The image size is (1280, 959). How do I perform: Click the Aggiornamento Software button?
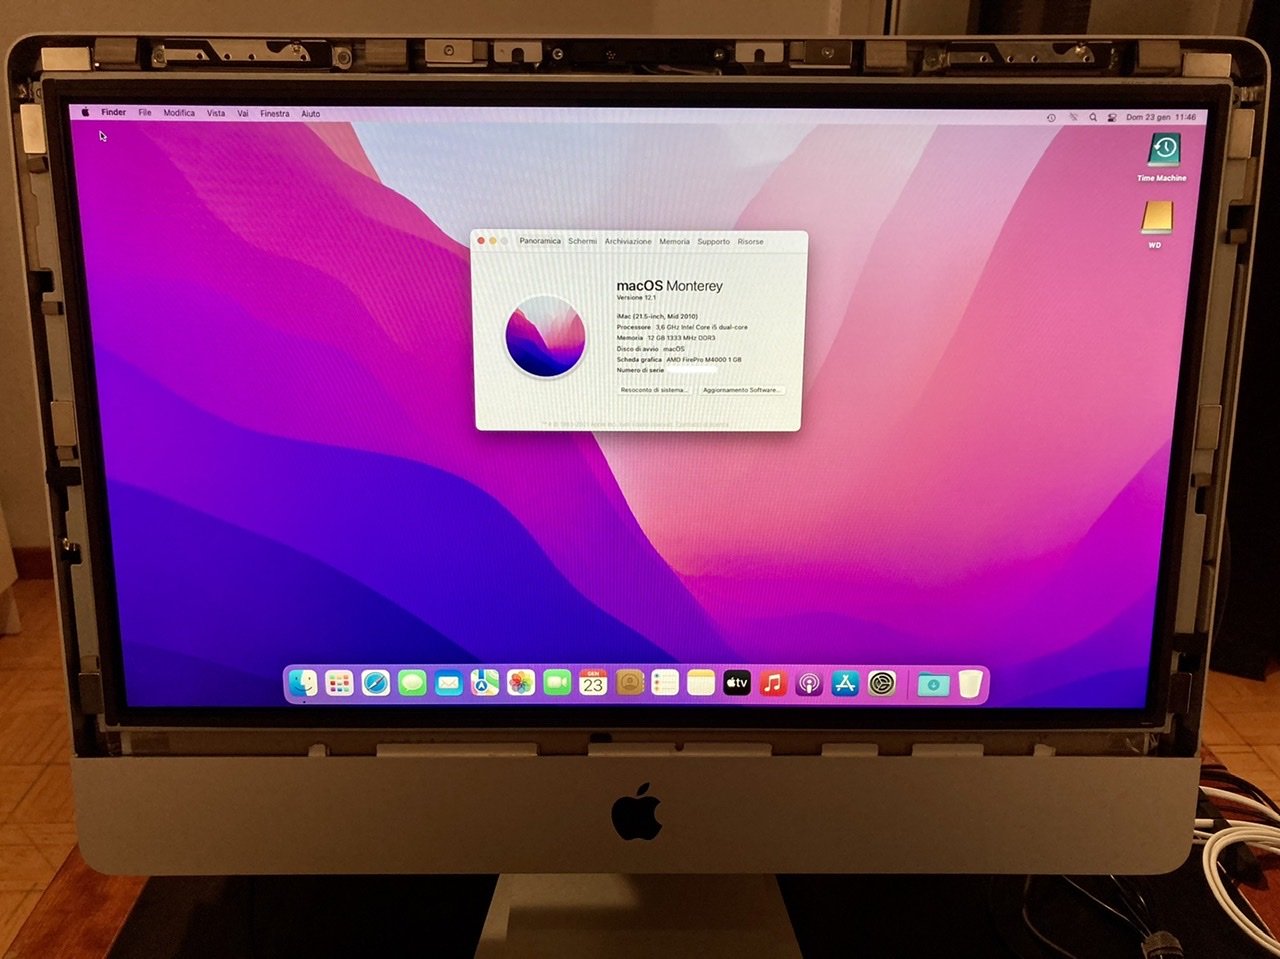coord(741,390)
